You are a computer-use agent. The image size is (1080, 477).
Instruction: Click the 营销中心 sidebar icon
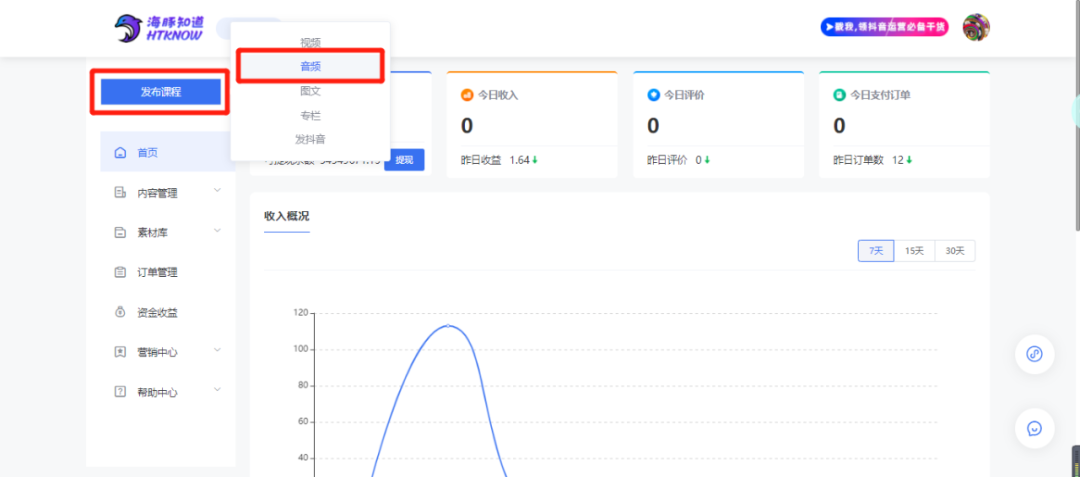(x=120, y=352)
